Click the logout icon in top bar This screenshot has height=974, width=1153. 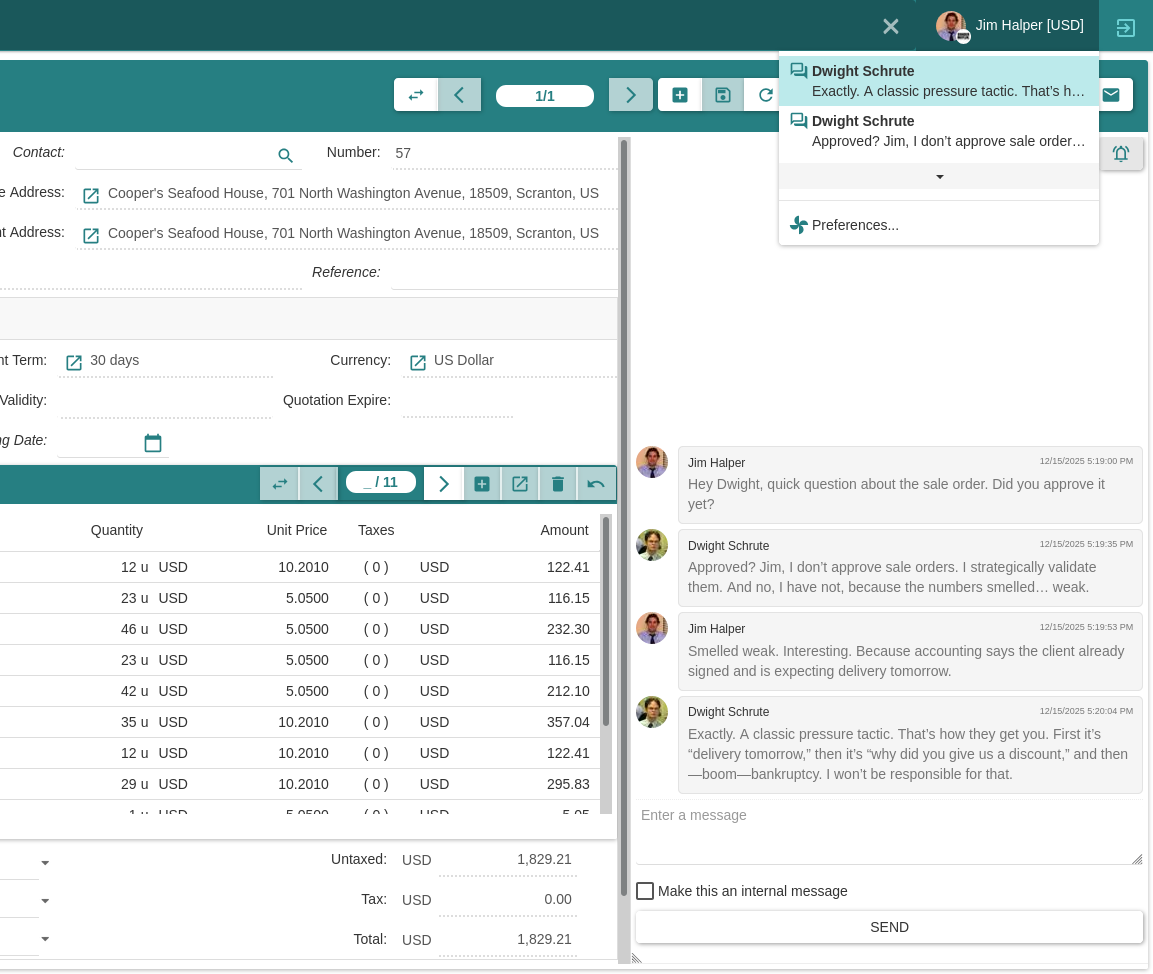[1125, 27]
